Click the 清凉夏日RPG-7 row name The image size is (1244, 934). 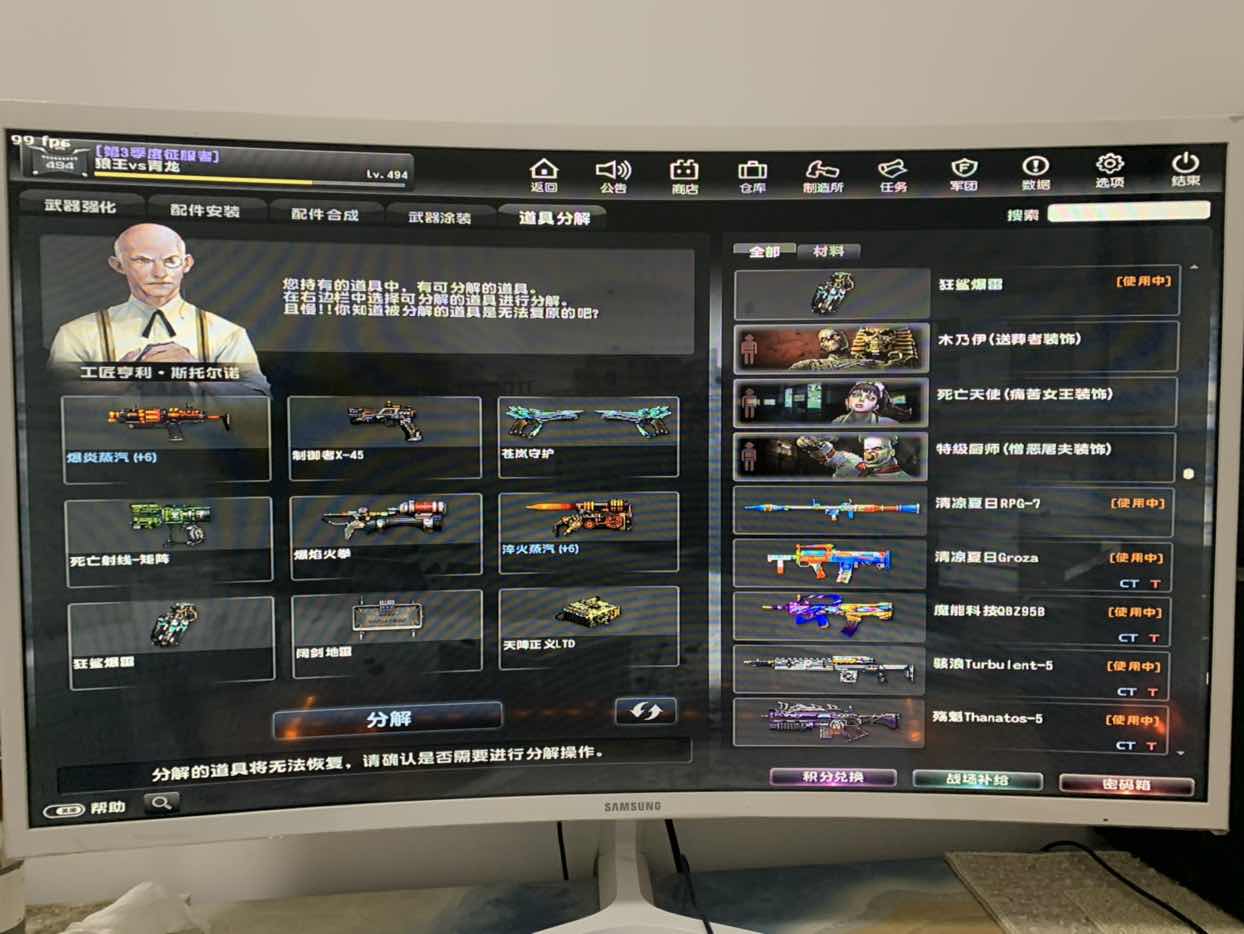pos(987,503)
